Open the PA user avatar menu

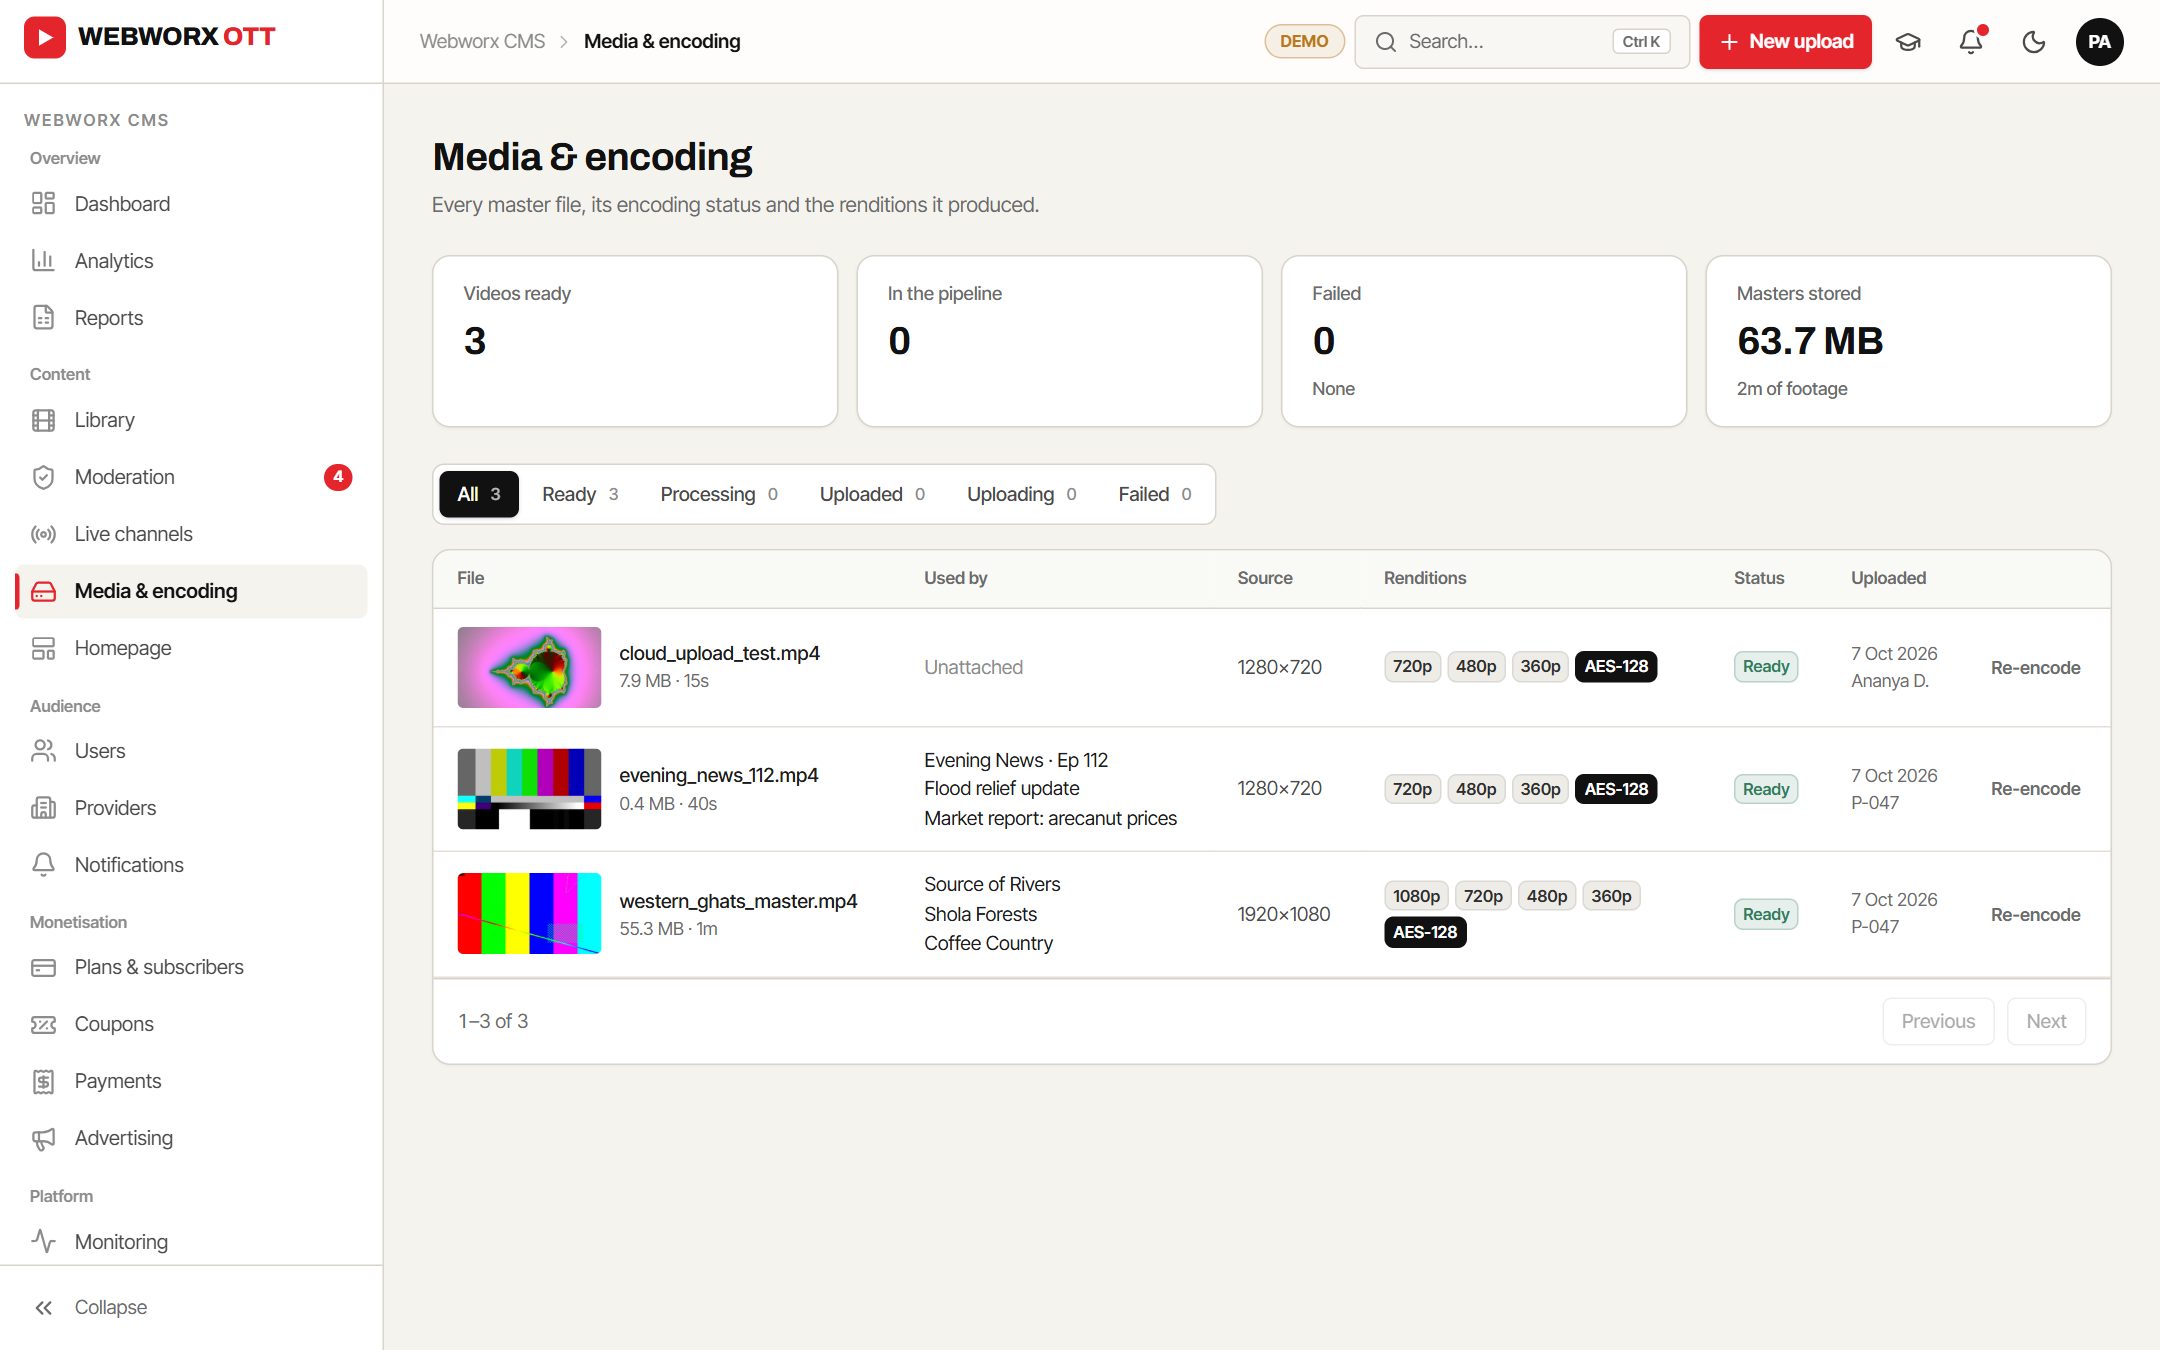click(2099, 42)
